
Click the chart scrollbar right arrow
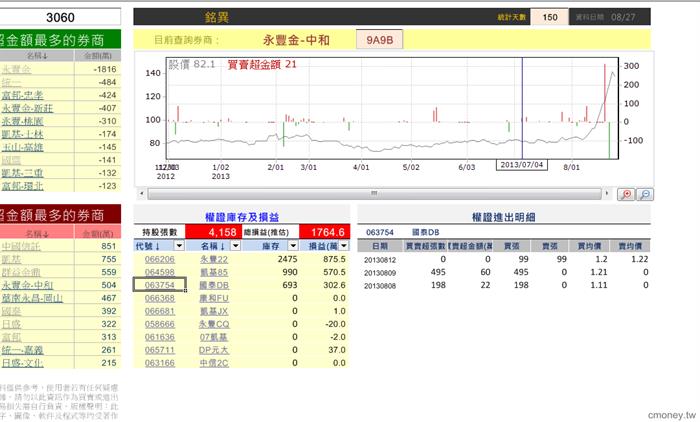607,193
